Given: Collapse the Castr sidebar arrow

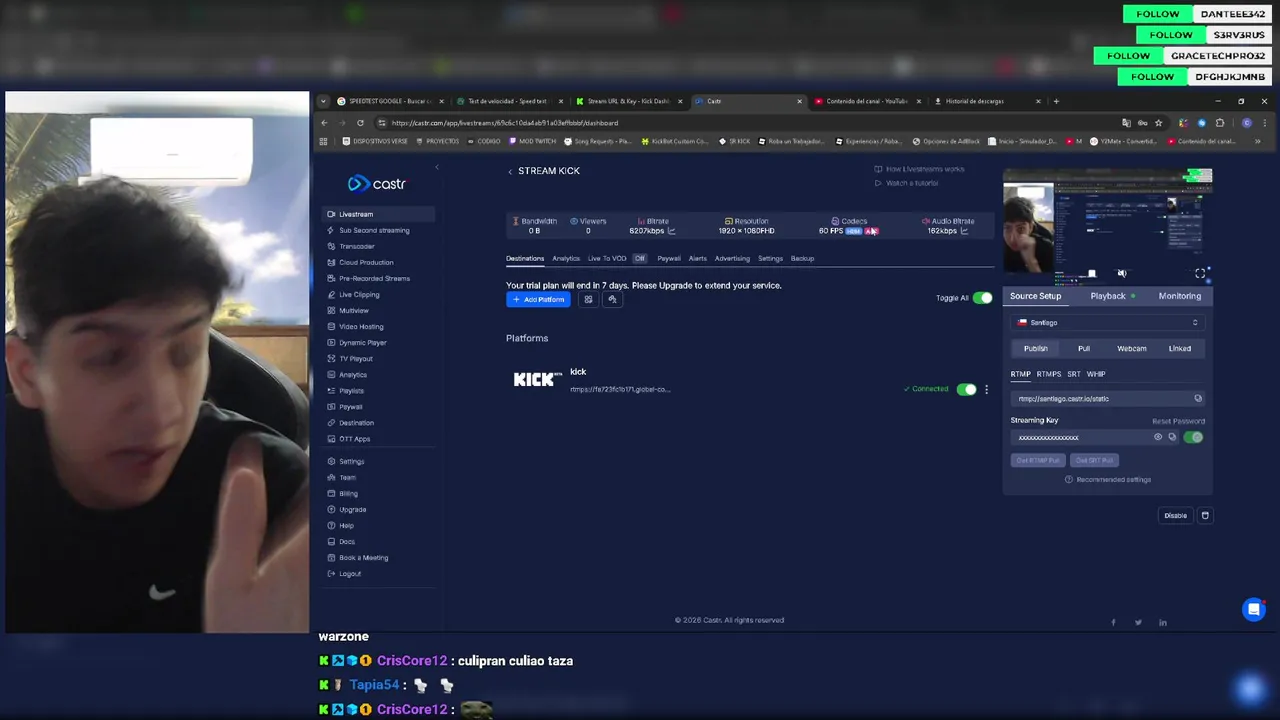Looking at the screenshot, I should (436, 168).
